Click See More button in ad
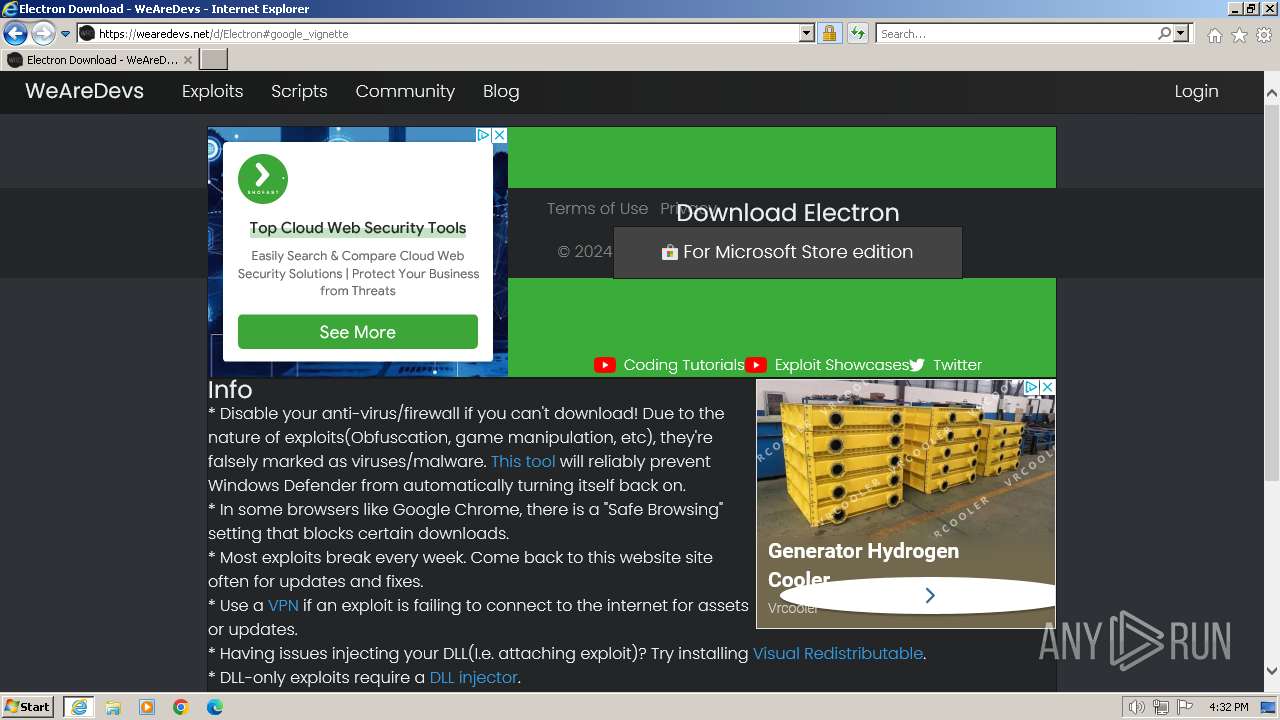 pyautogui.click(x=357, y=332)
